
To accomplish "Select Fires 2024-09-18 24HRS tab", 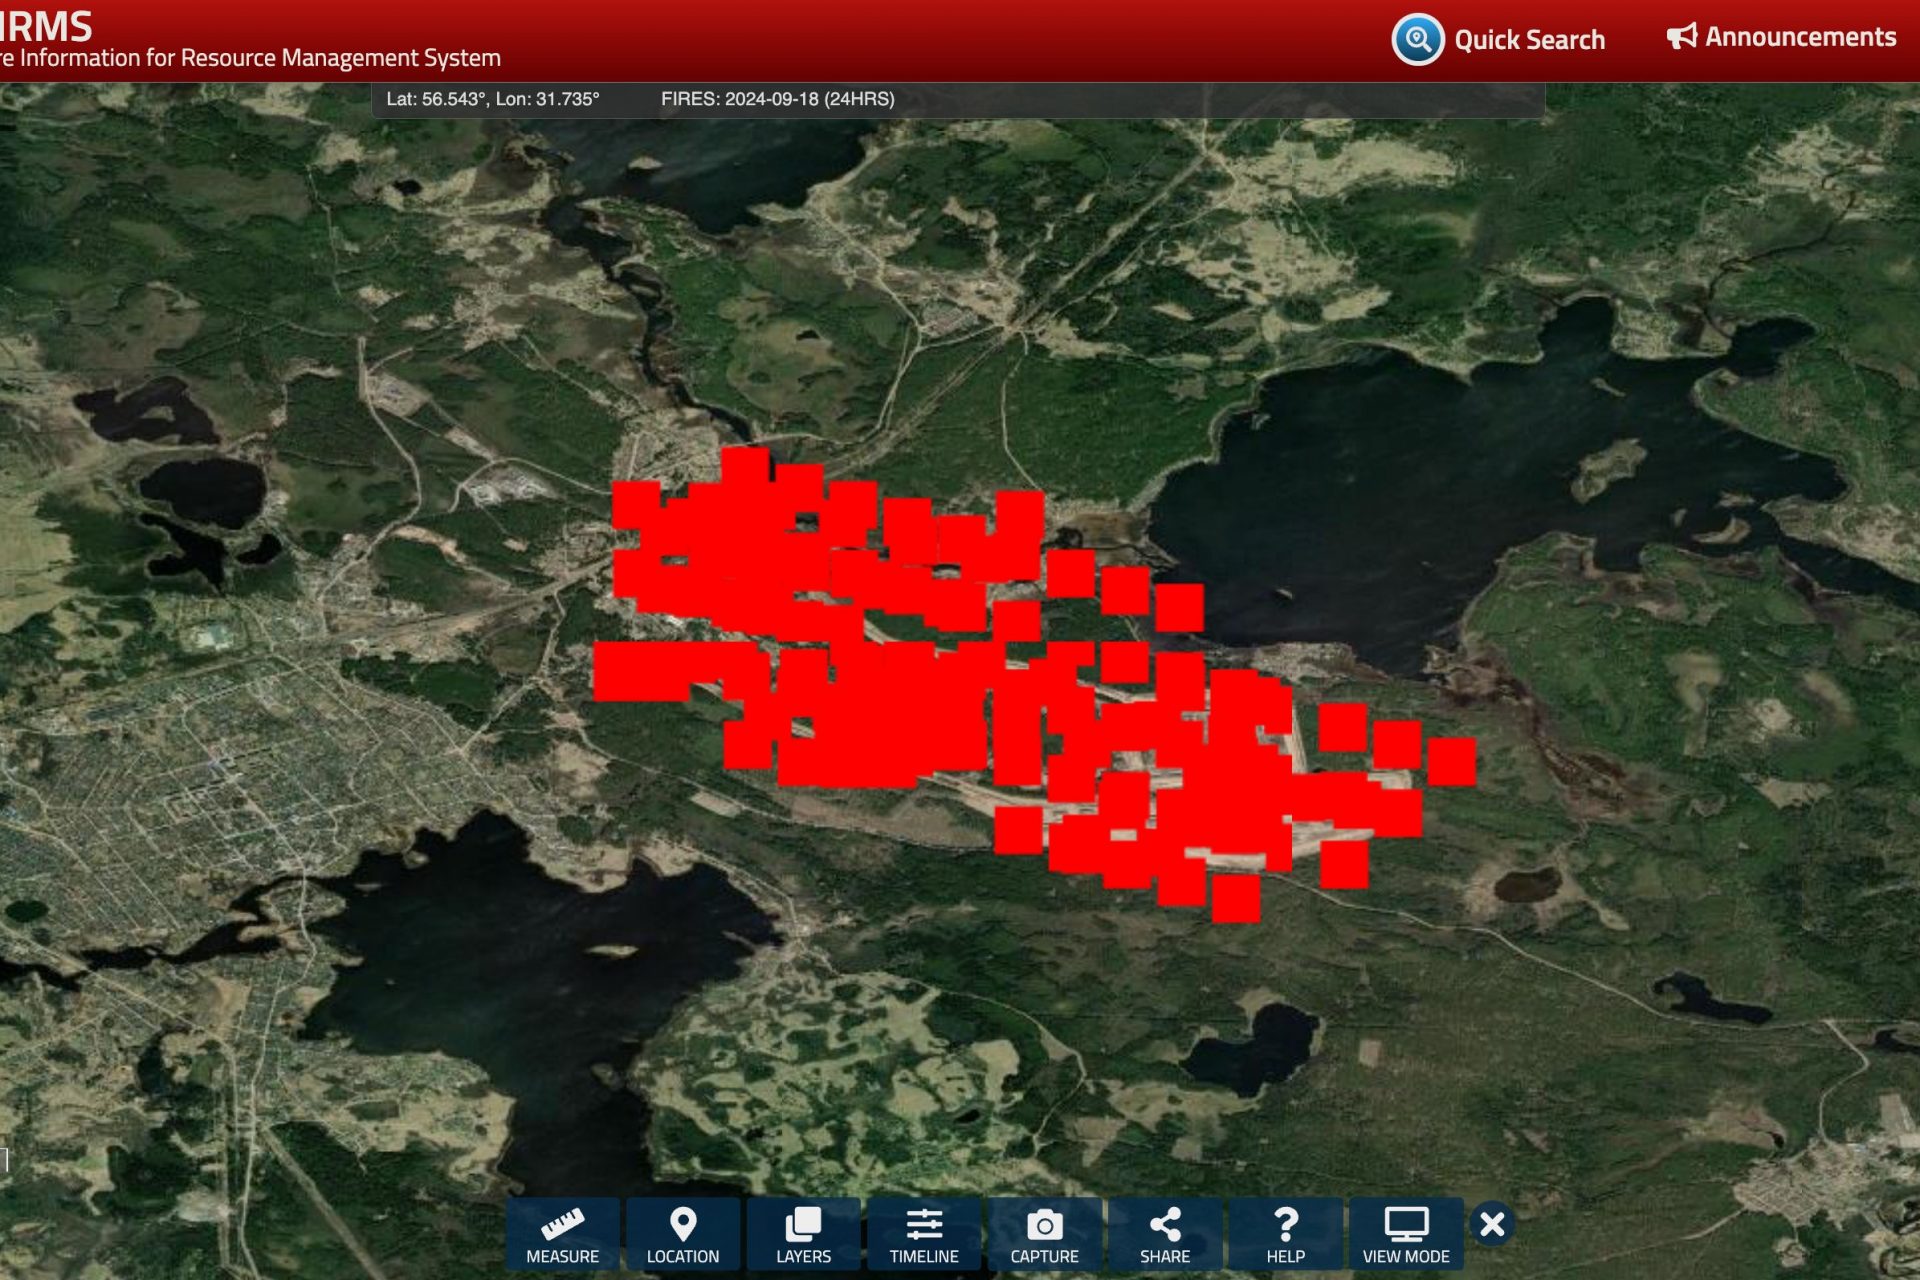I will pyautogui.click(x=779, y=99).
